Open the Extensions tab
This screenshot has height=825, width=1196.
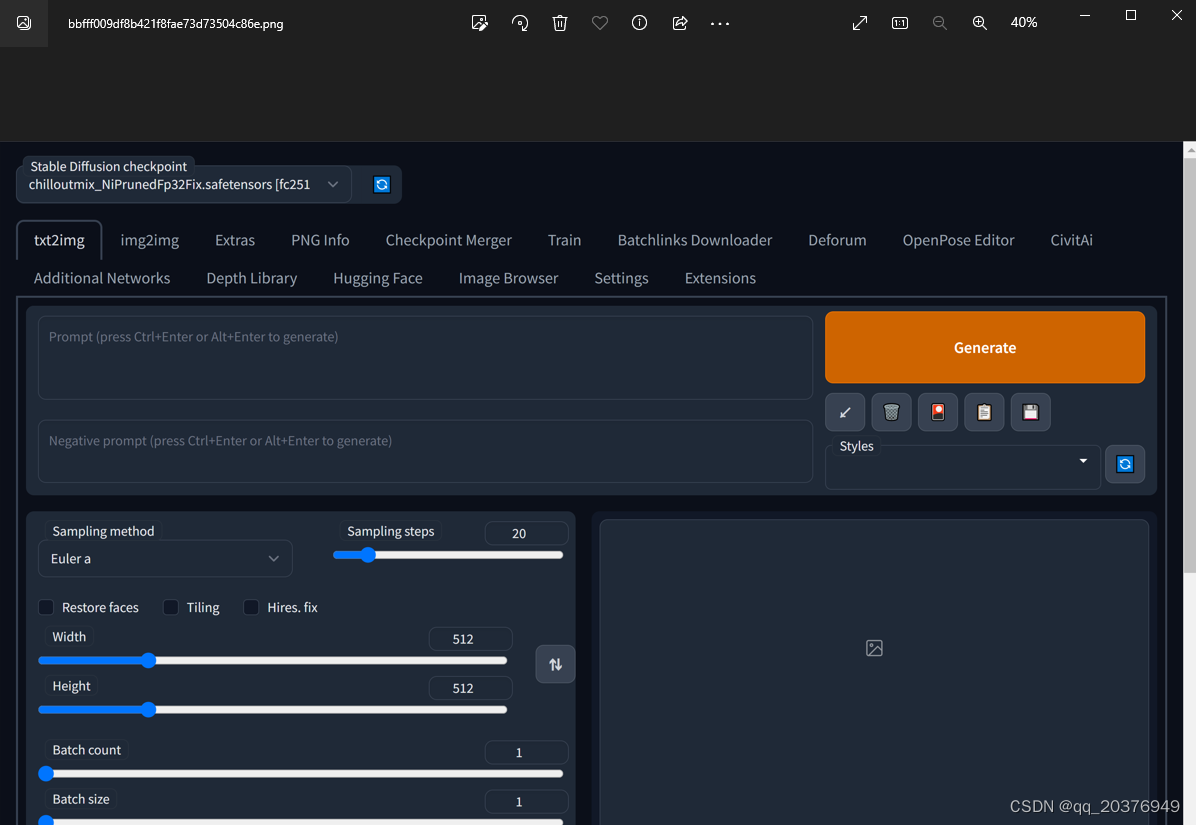720,278
